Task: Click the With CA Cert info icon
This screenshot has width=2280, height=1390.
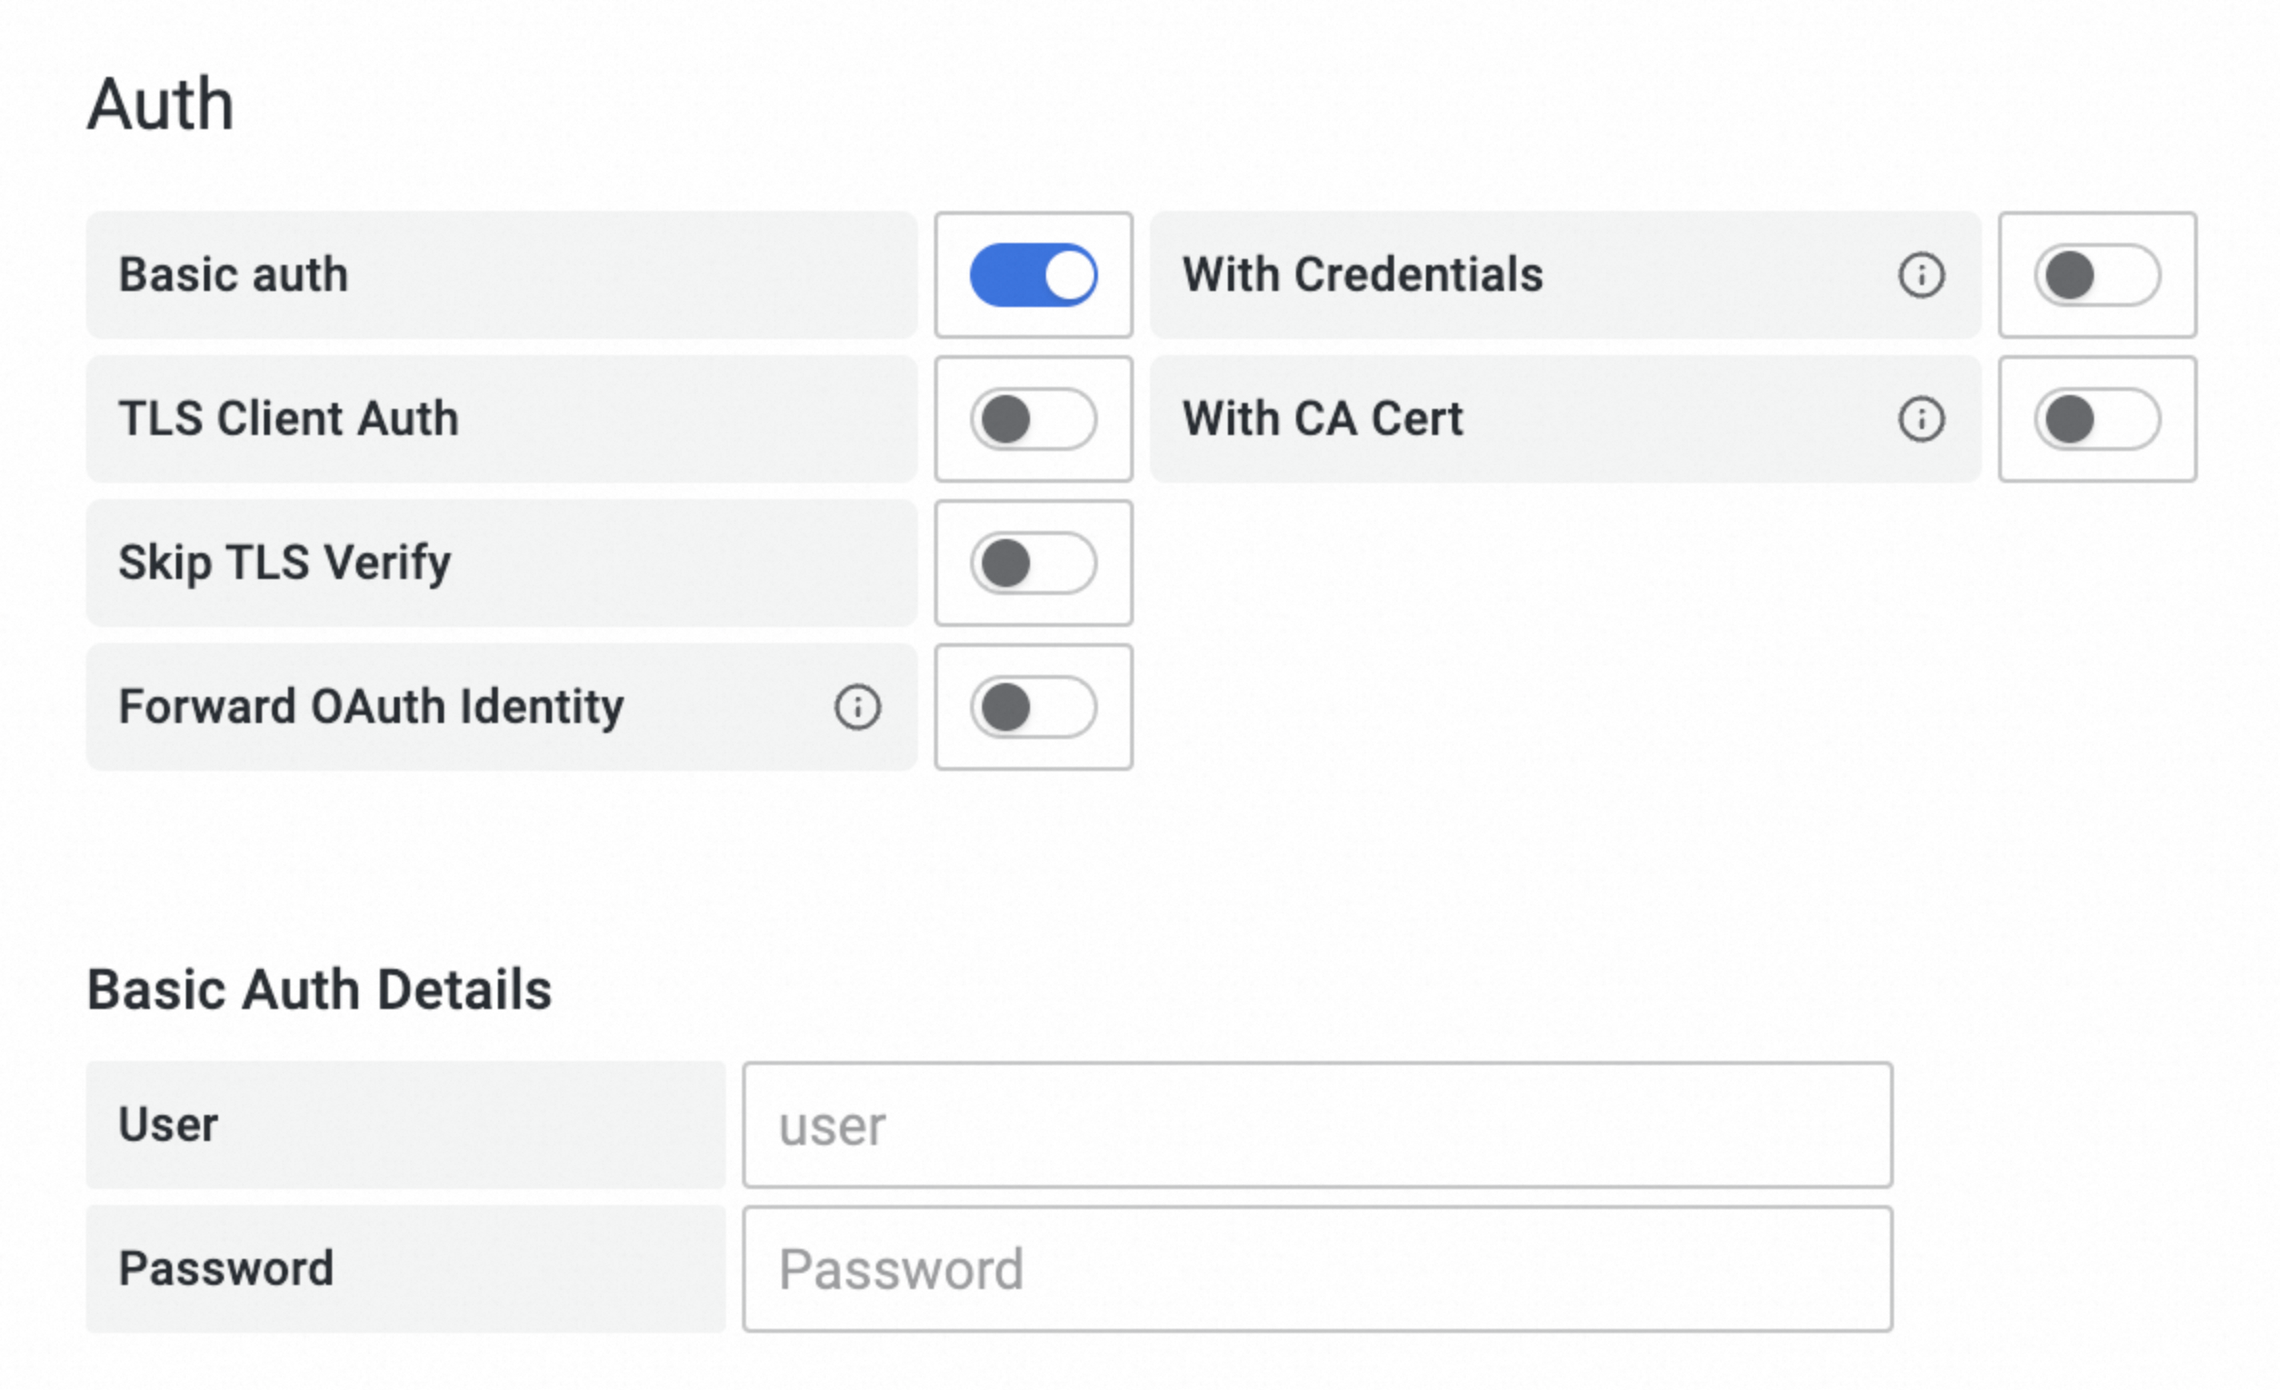Action: tap(1921, 419)
